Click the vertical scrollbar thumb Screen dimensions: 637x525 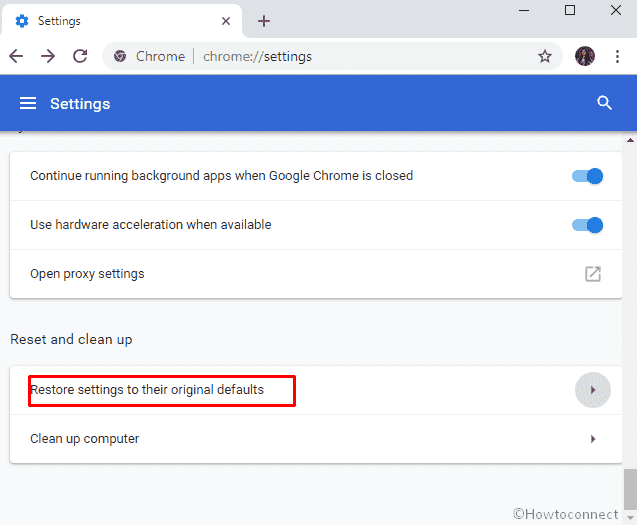[x=630, y=487]
